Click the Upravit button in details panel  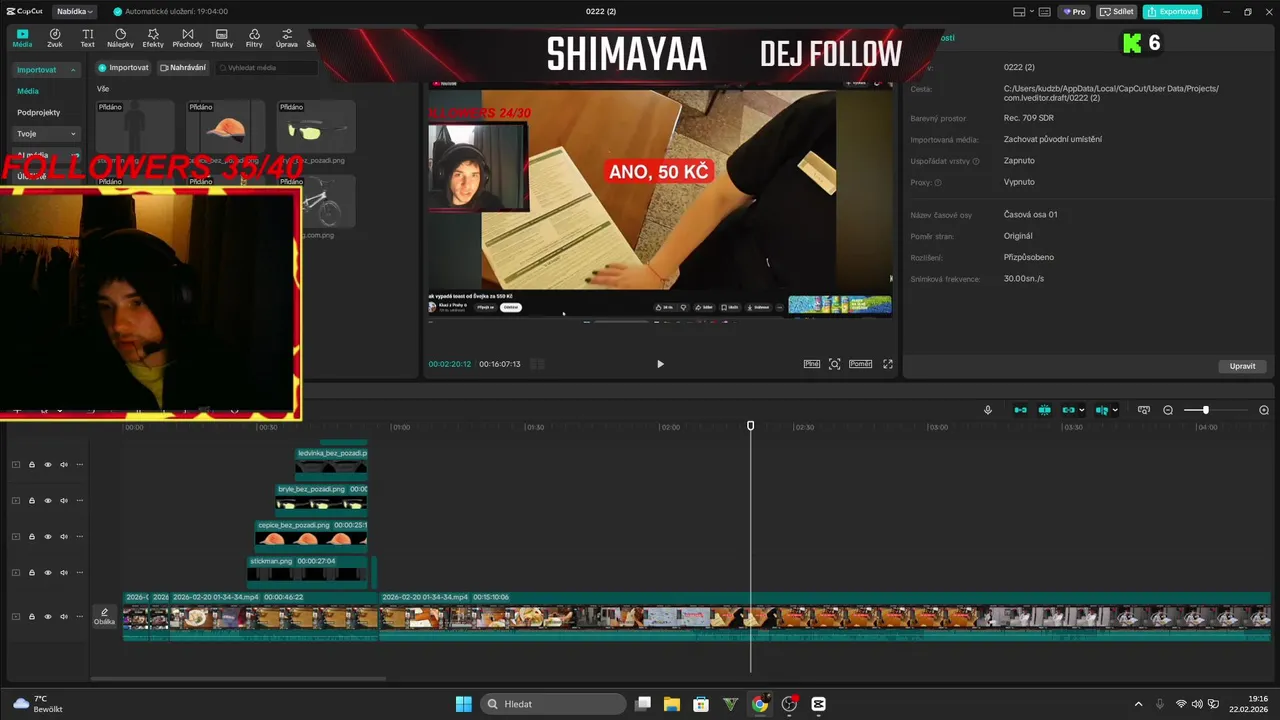tap(1242, 366)
